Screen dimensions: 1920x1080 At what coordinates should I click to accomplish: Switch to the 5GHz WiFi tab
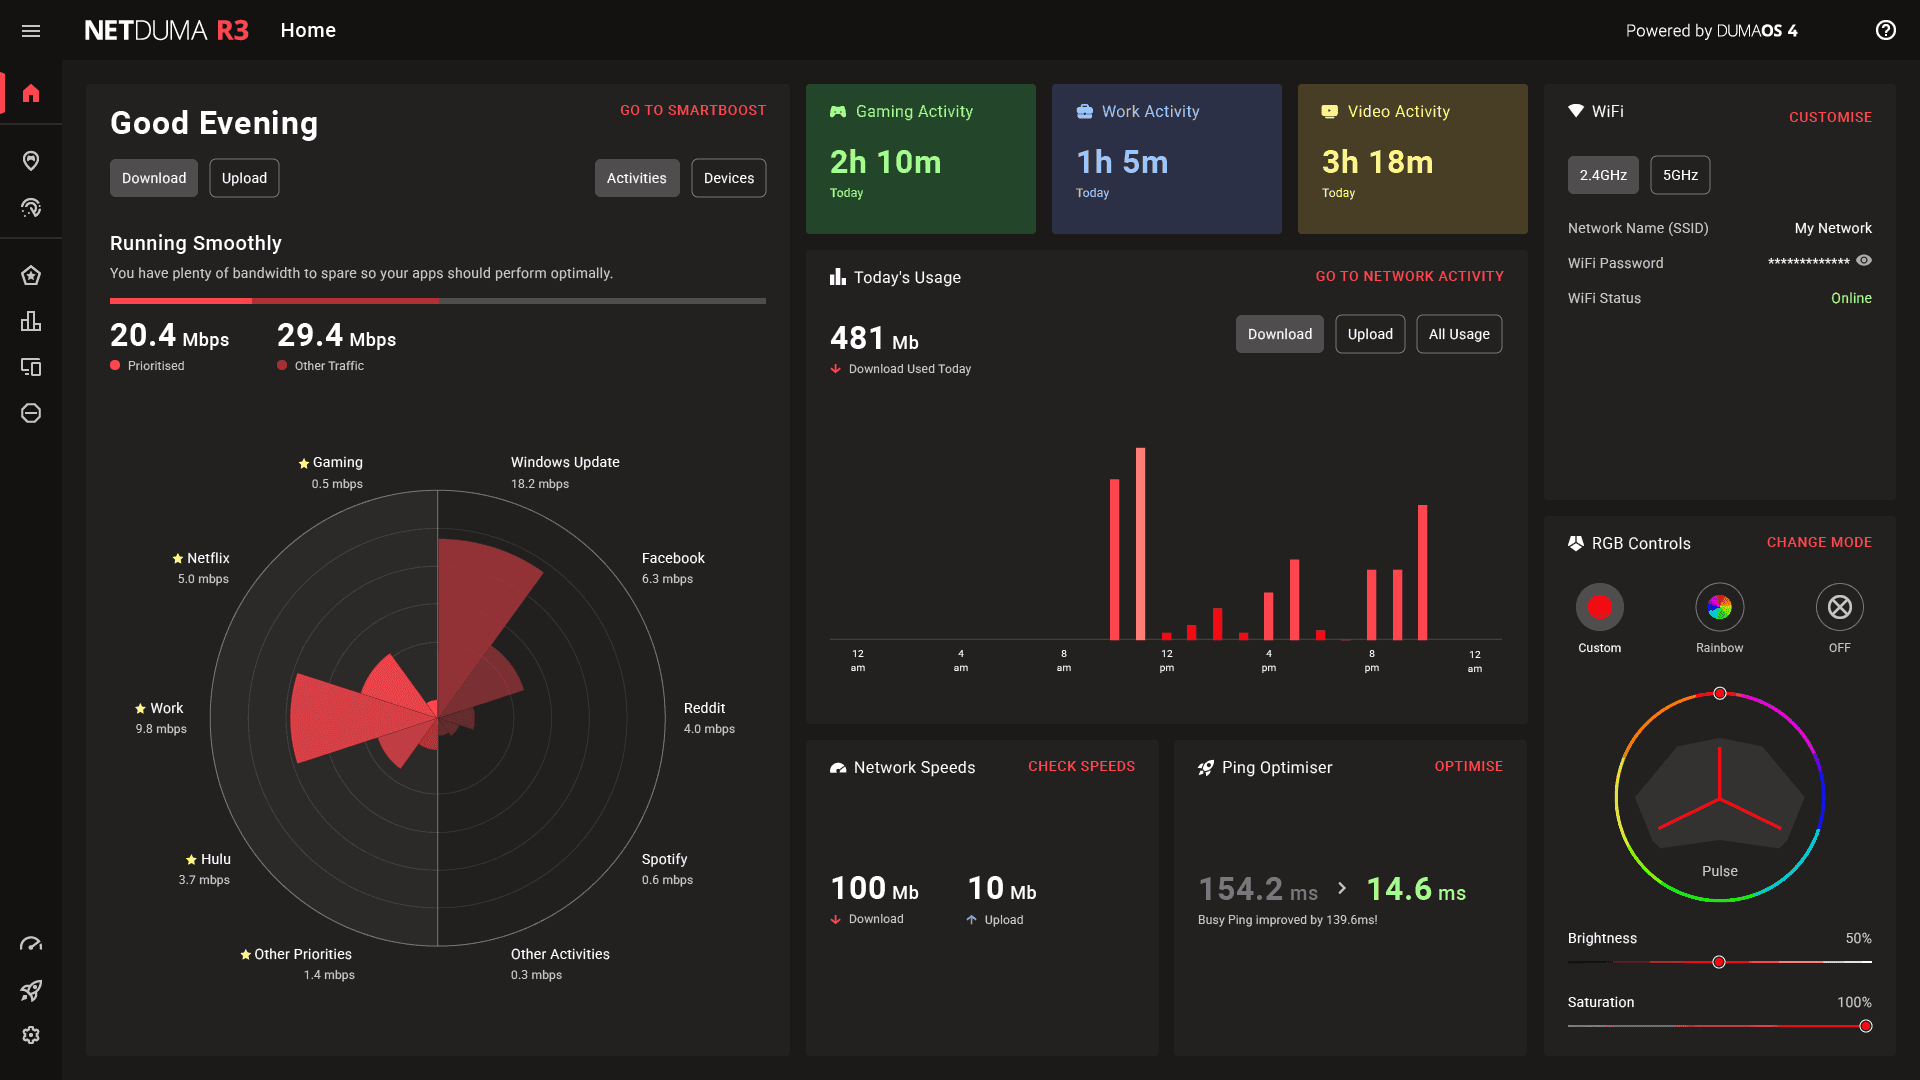coord(1680,175)
